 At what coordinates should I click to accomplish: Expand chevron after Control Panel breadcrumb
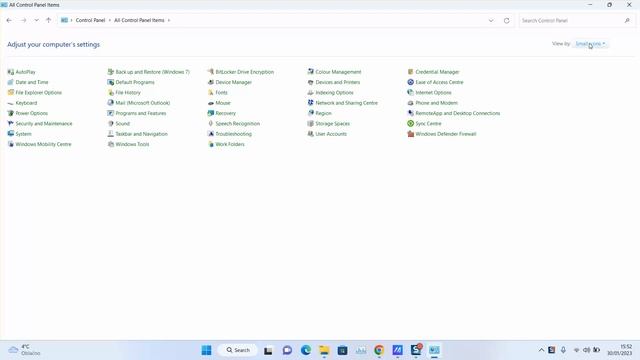coord(110,20)
